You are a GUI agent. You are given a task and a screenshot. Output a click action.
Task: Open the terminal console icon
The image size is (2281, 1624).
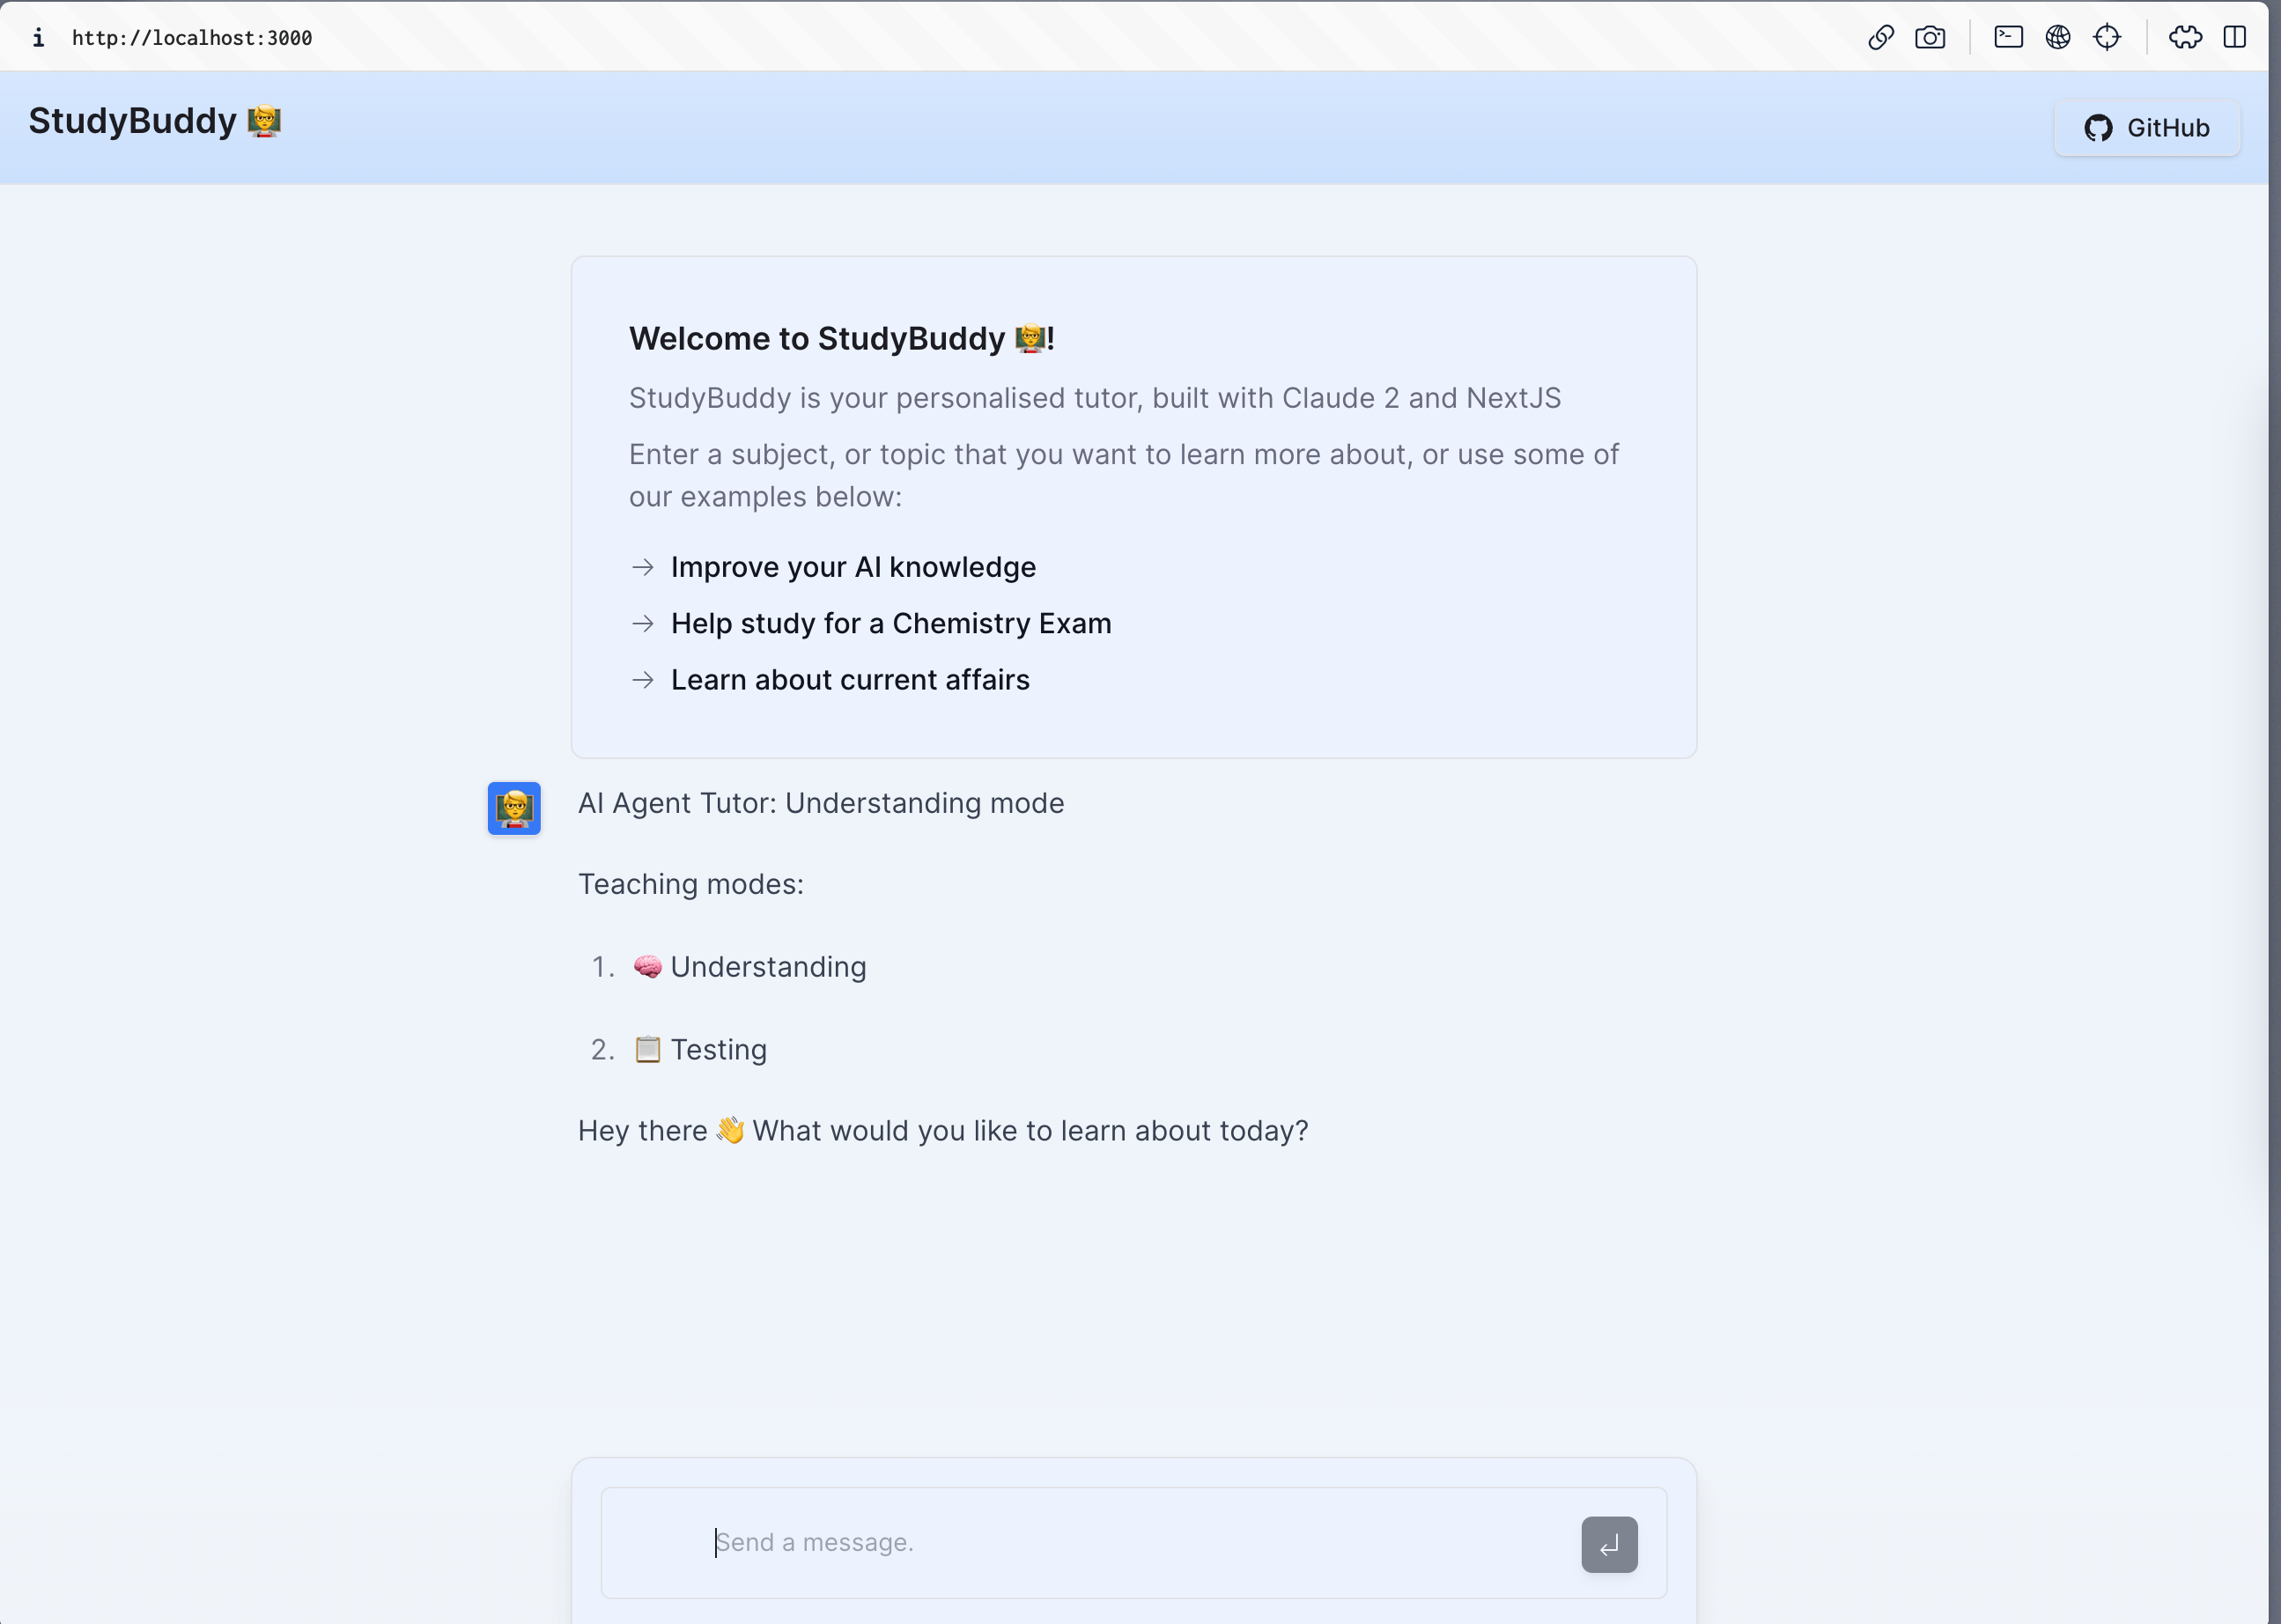click(x=2008, y=38)
